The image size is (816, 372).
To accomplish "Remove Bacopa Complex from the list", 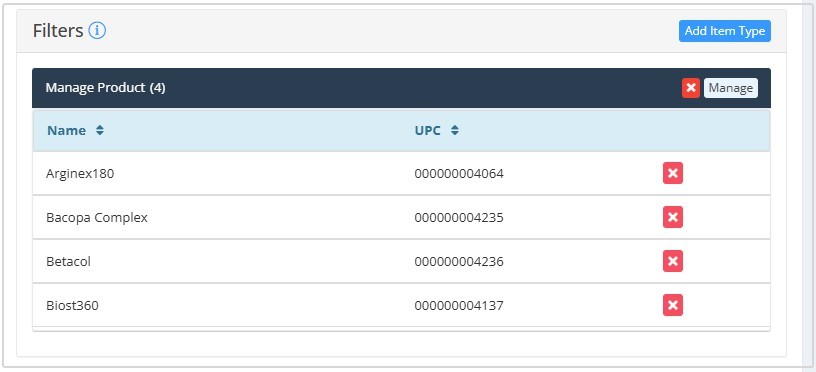I will 672,217.
